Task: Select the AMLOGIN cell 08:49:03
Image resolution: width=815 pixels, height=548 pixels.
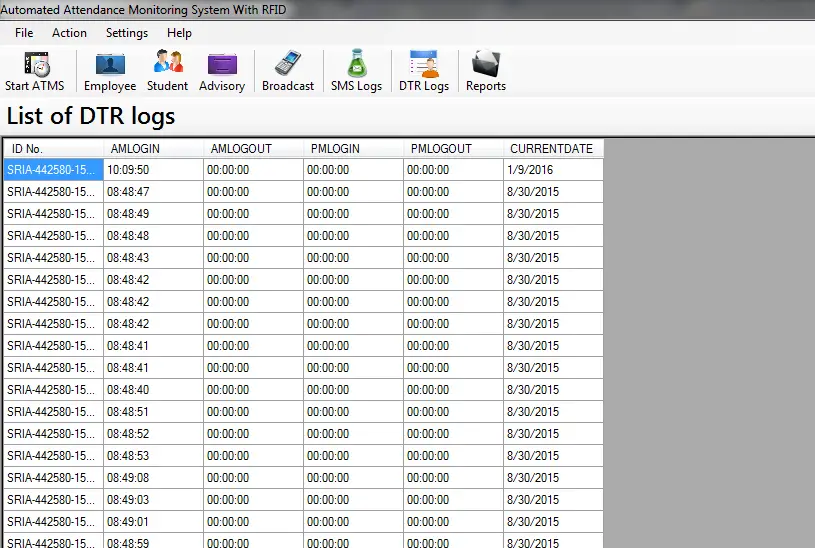Action: [153, 500]
